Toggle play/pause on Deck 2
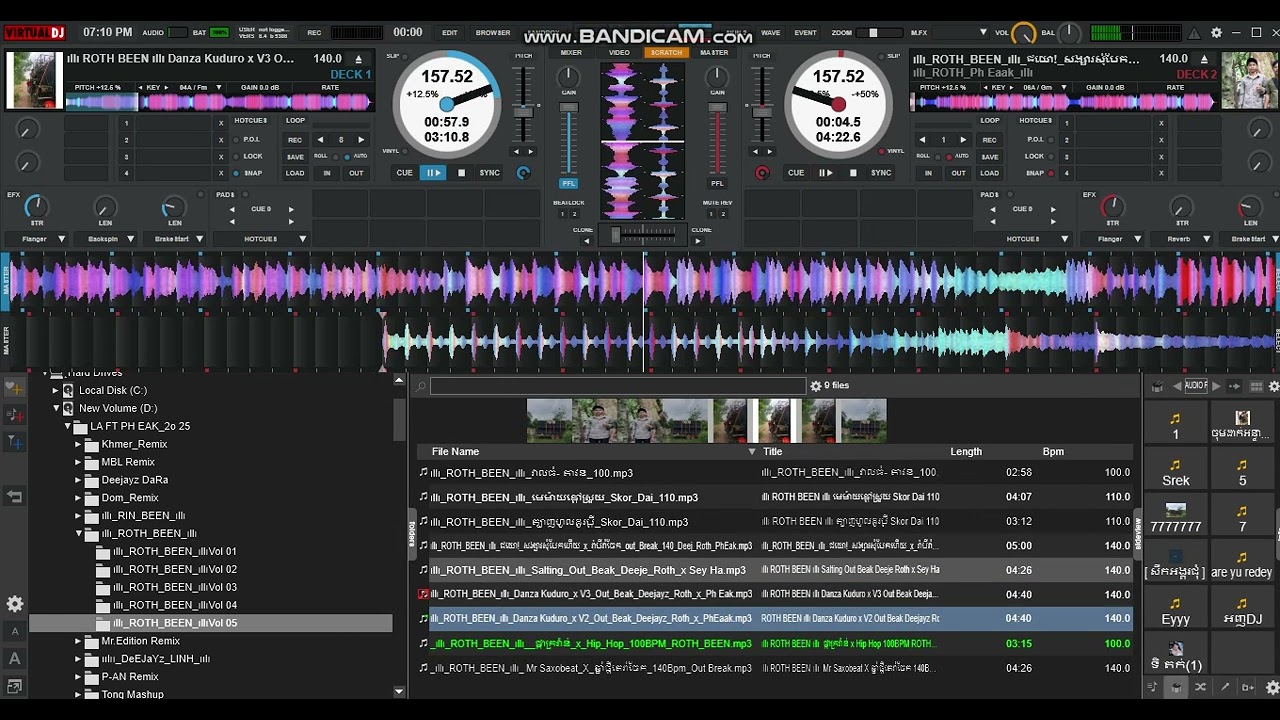 click(x=825, y=173)
